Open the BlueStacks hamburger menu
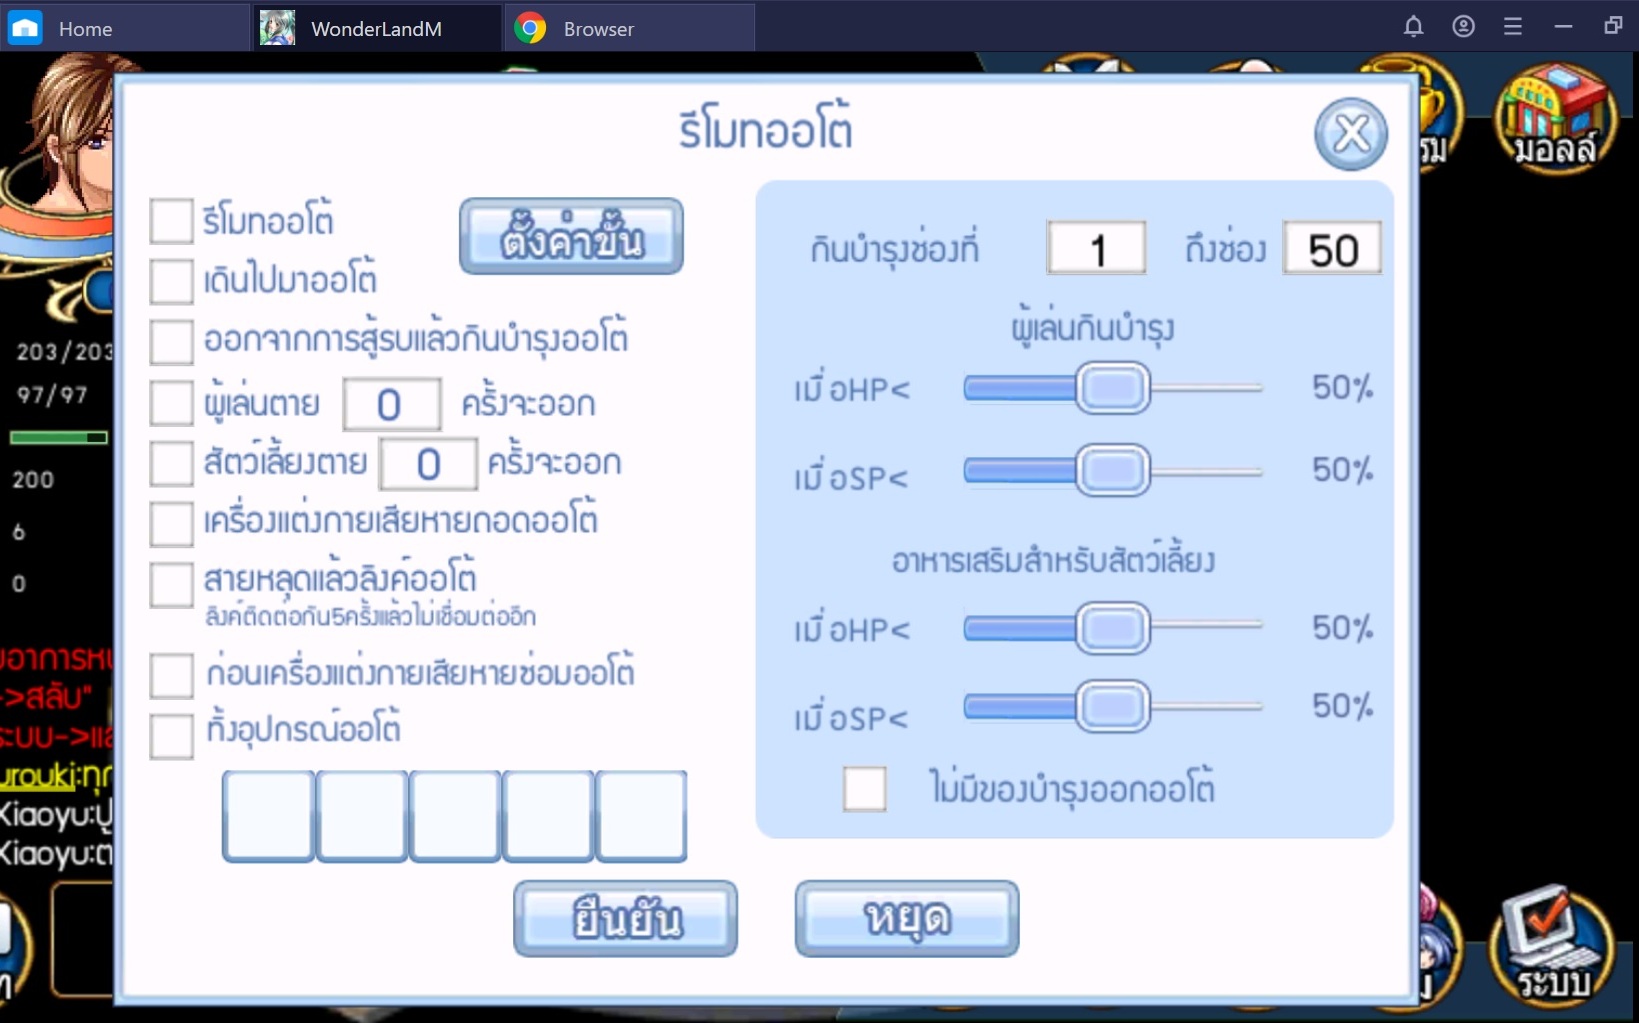 [x=1513, y=27]
